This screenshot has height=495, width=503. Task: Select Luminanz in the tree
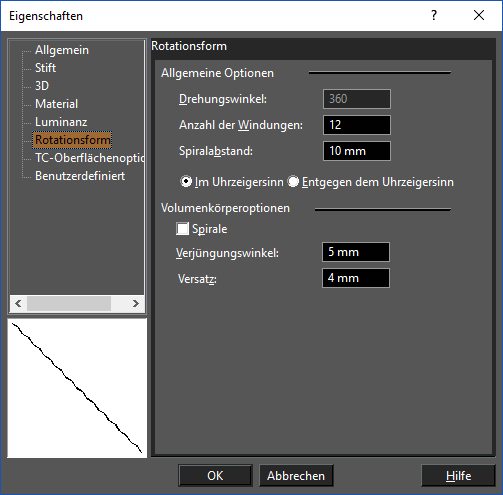pos(61,122)
